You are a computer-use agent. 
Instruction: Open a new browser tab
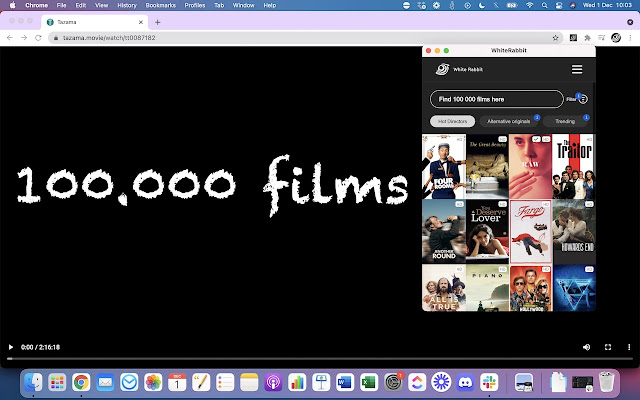pos(157,22)
